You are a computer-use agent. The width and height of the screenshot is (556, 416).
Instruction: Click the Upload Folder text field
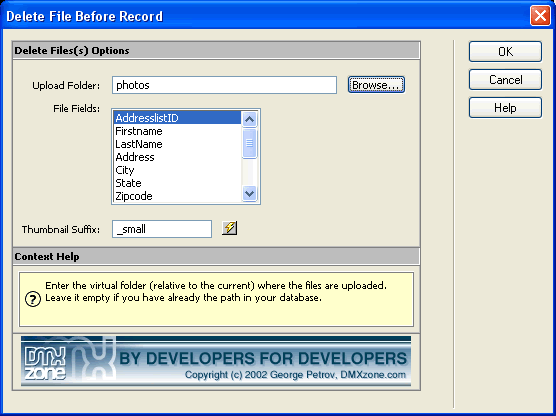(224, 85)
